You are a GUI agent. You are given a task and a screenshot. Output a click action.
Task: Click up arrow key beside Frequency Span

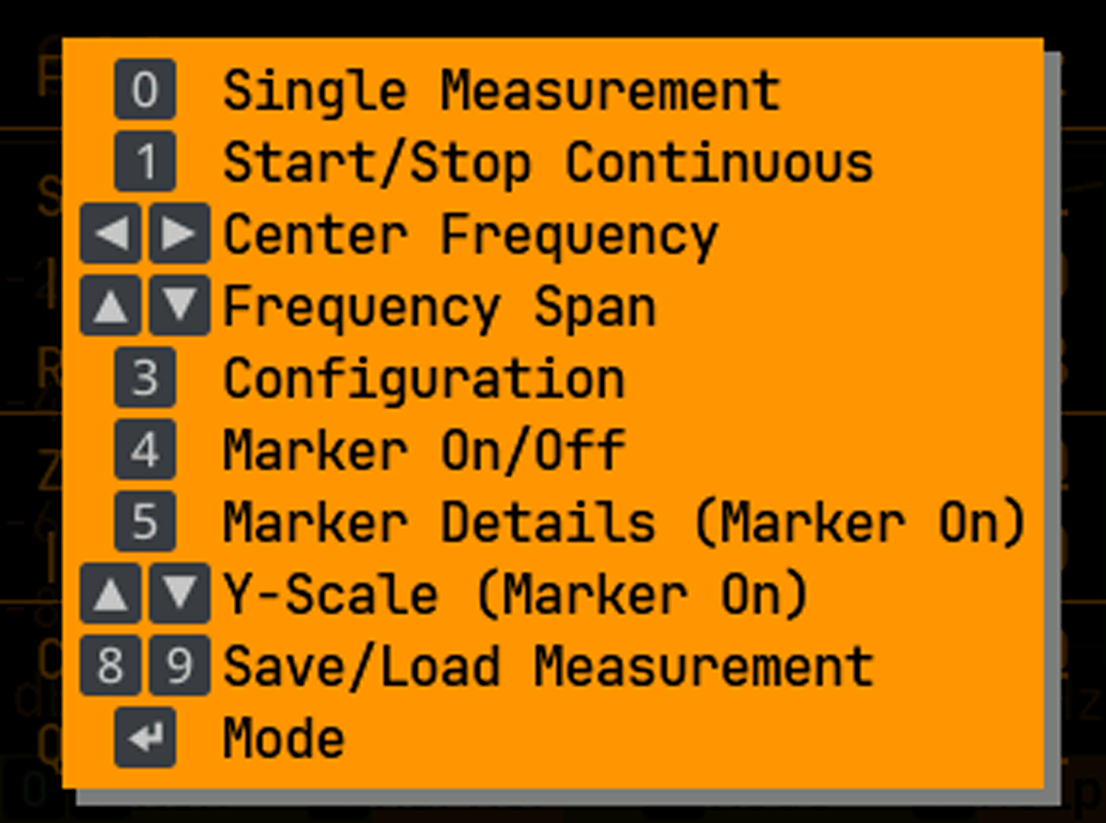111,306
